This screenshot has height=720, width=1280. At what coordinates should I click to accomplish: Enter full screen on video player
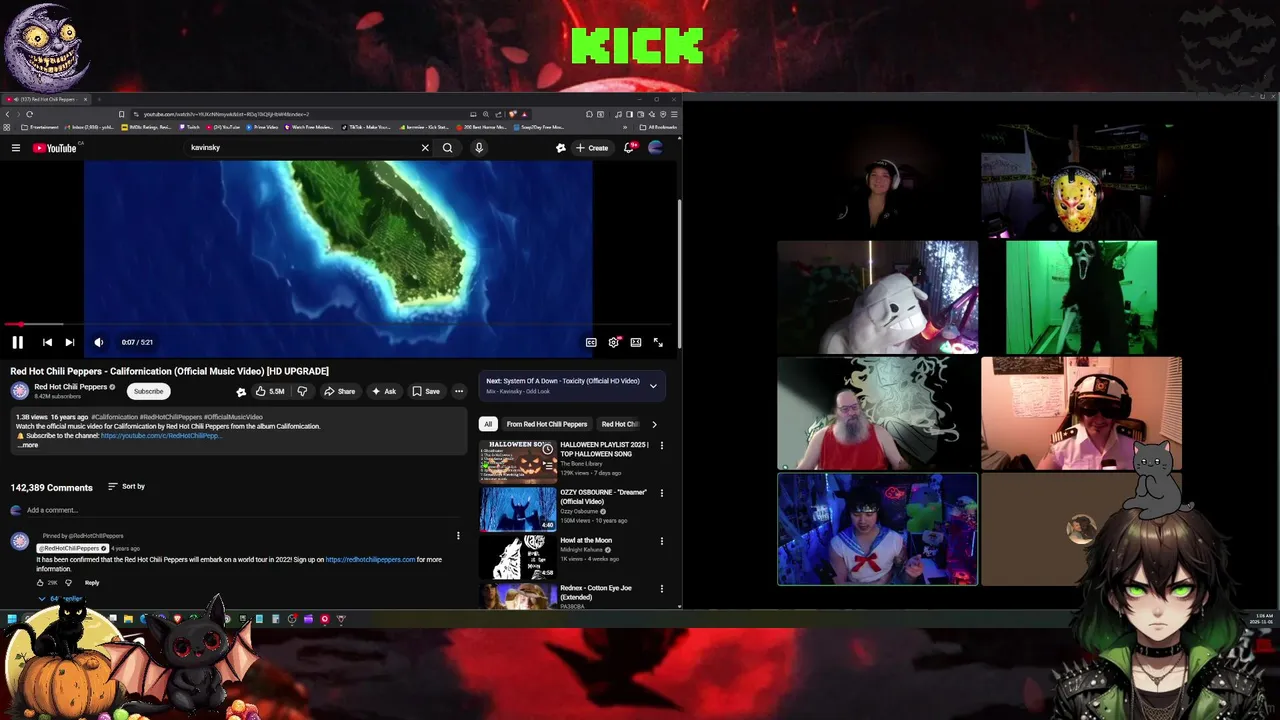(x=658, y=342)
